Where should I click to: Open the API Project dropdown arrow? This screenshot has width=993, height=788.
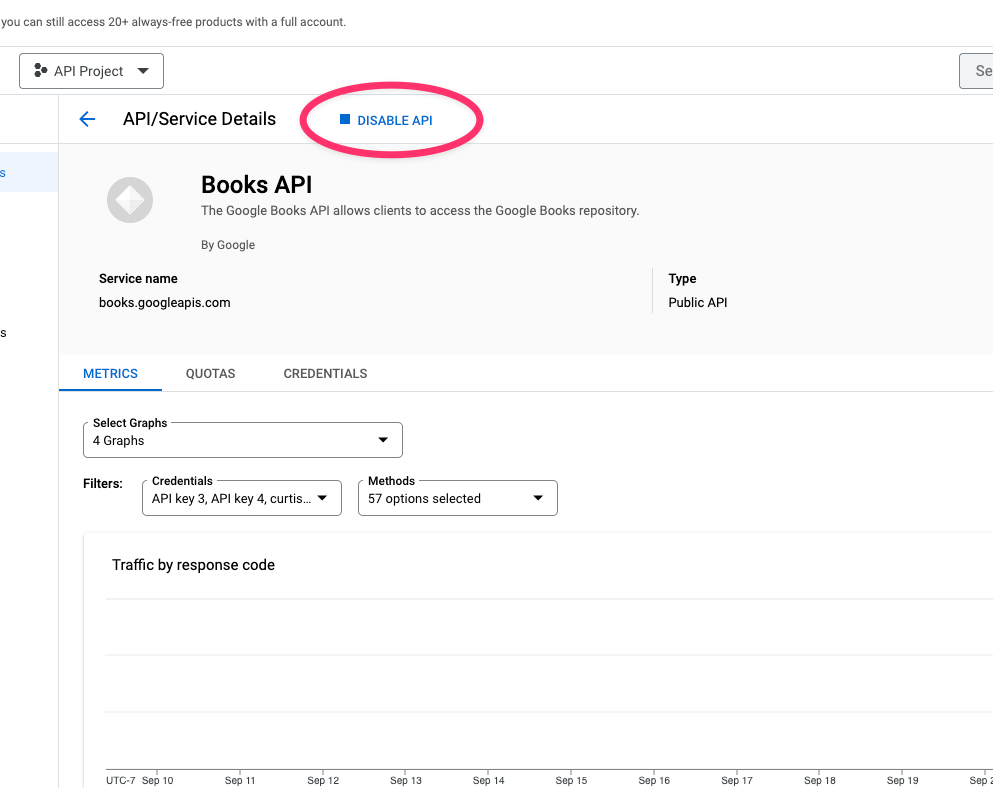[143, 71]
